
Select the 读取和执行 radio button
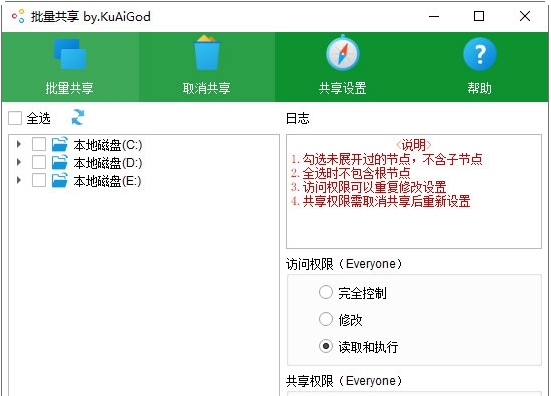(326, 346)
